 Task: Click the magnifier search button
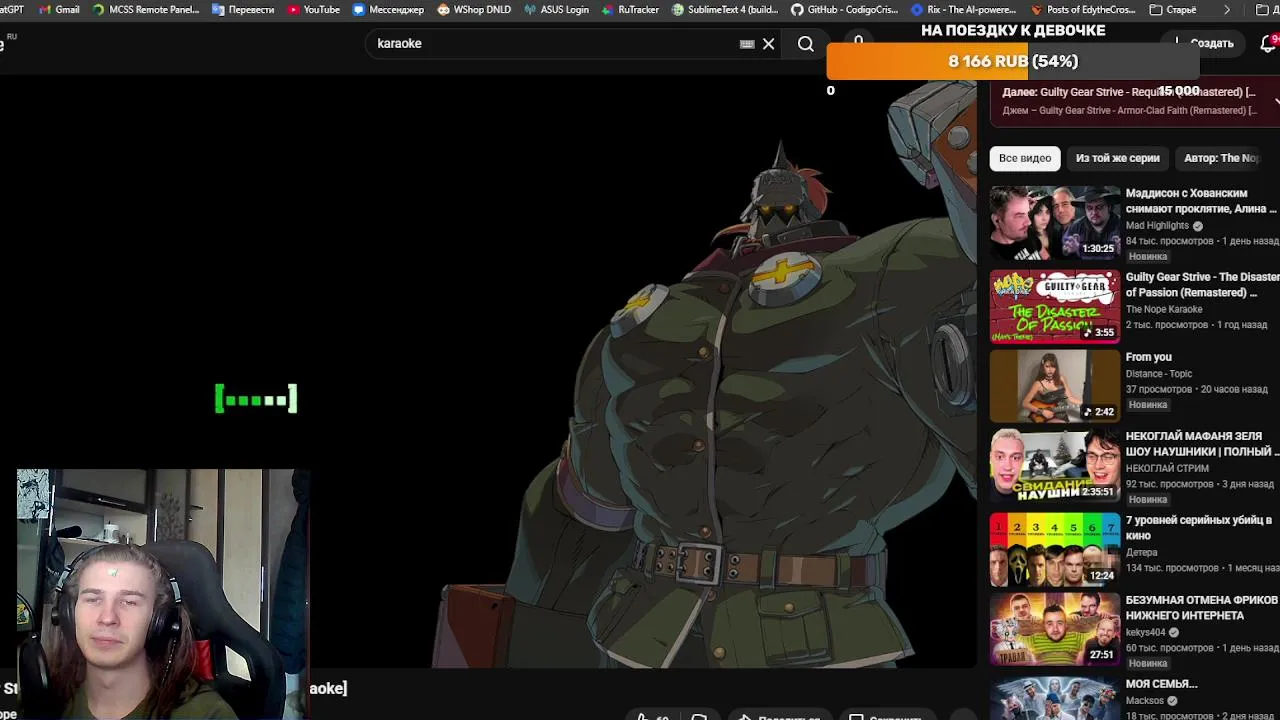point(806,44)
